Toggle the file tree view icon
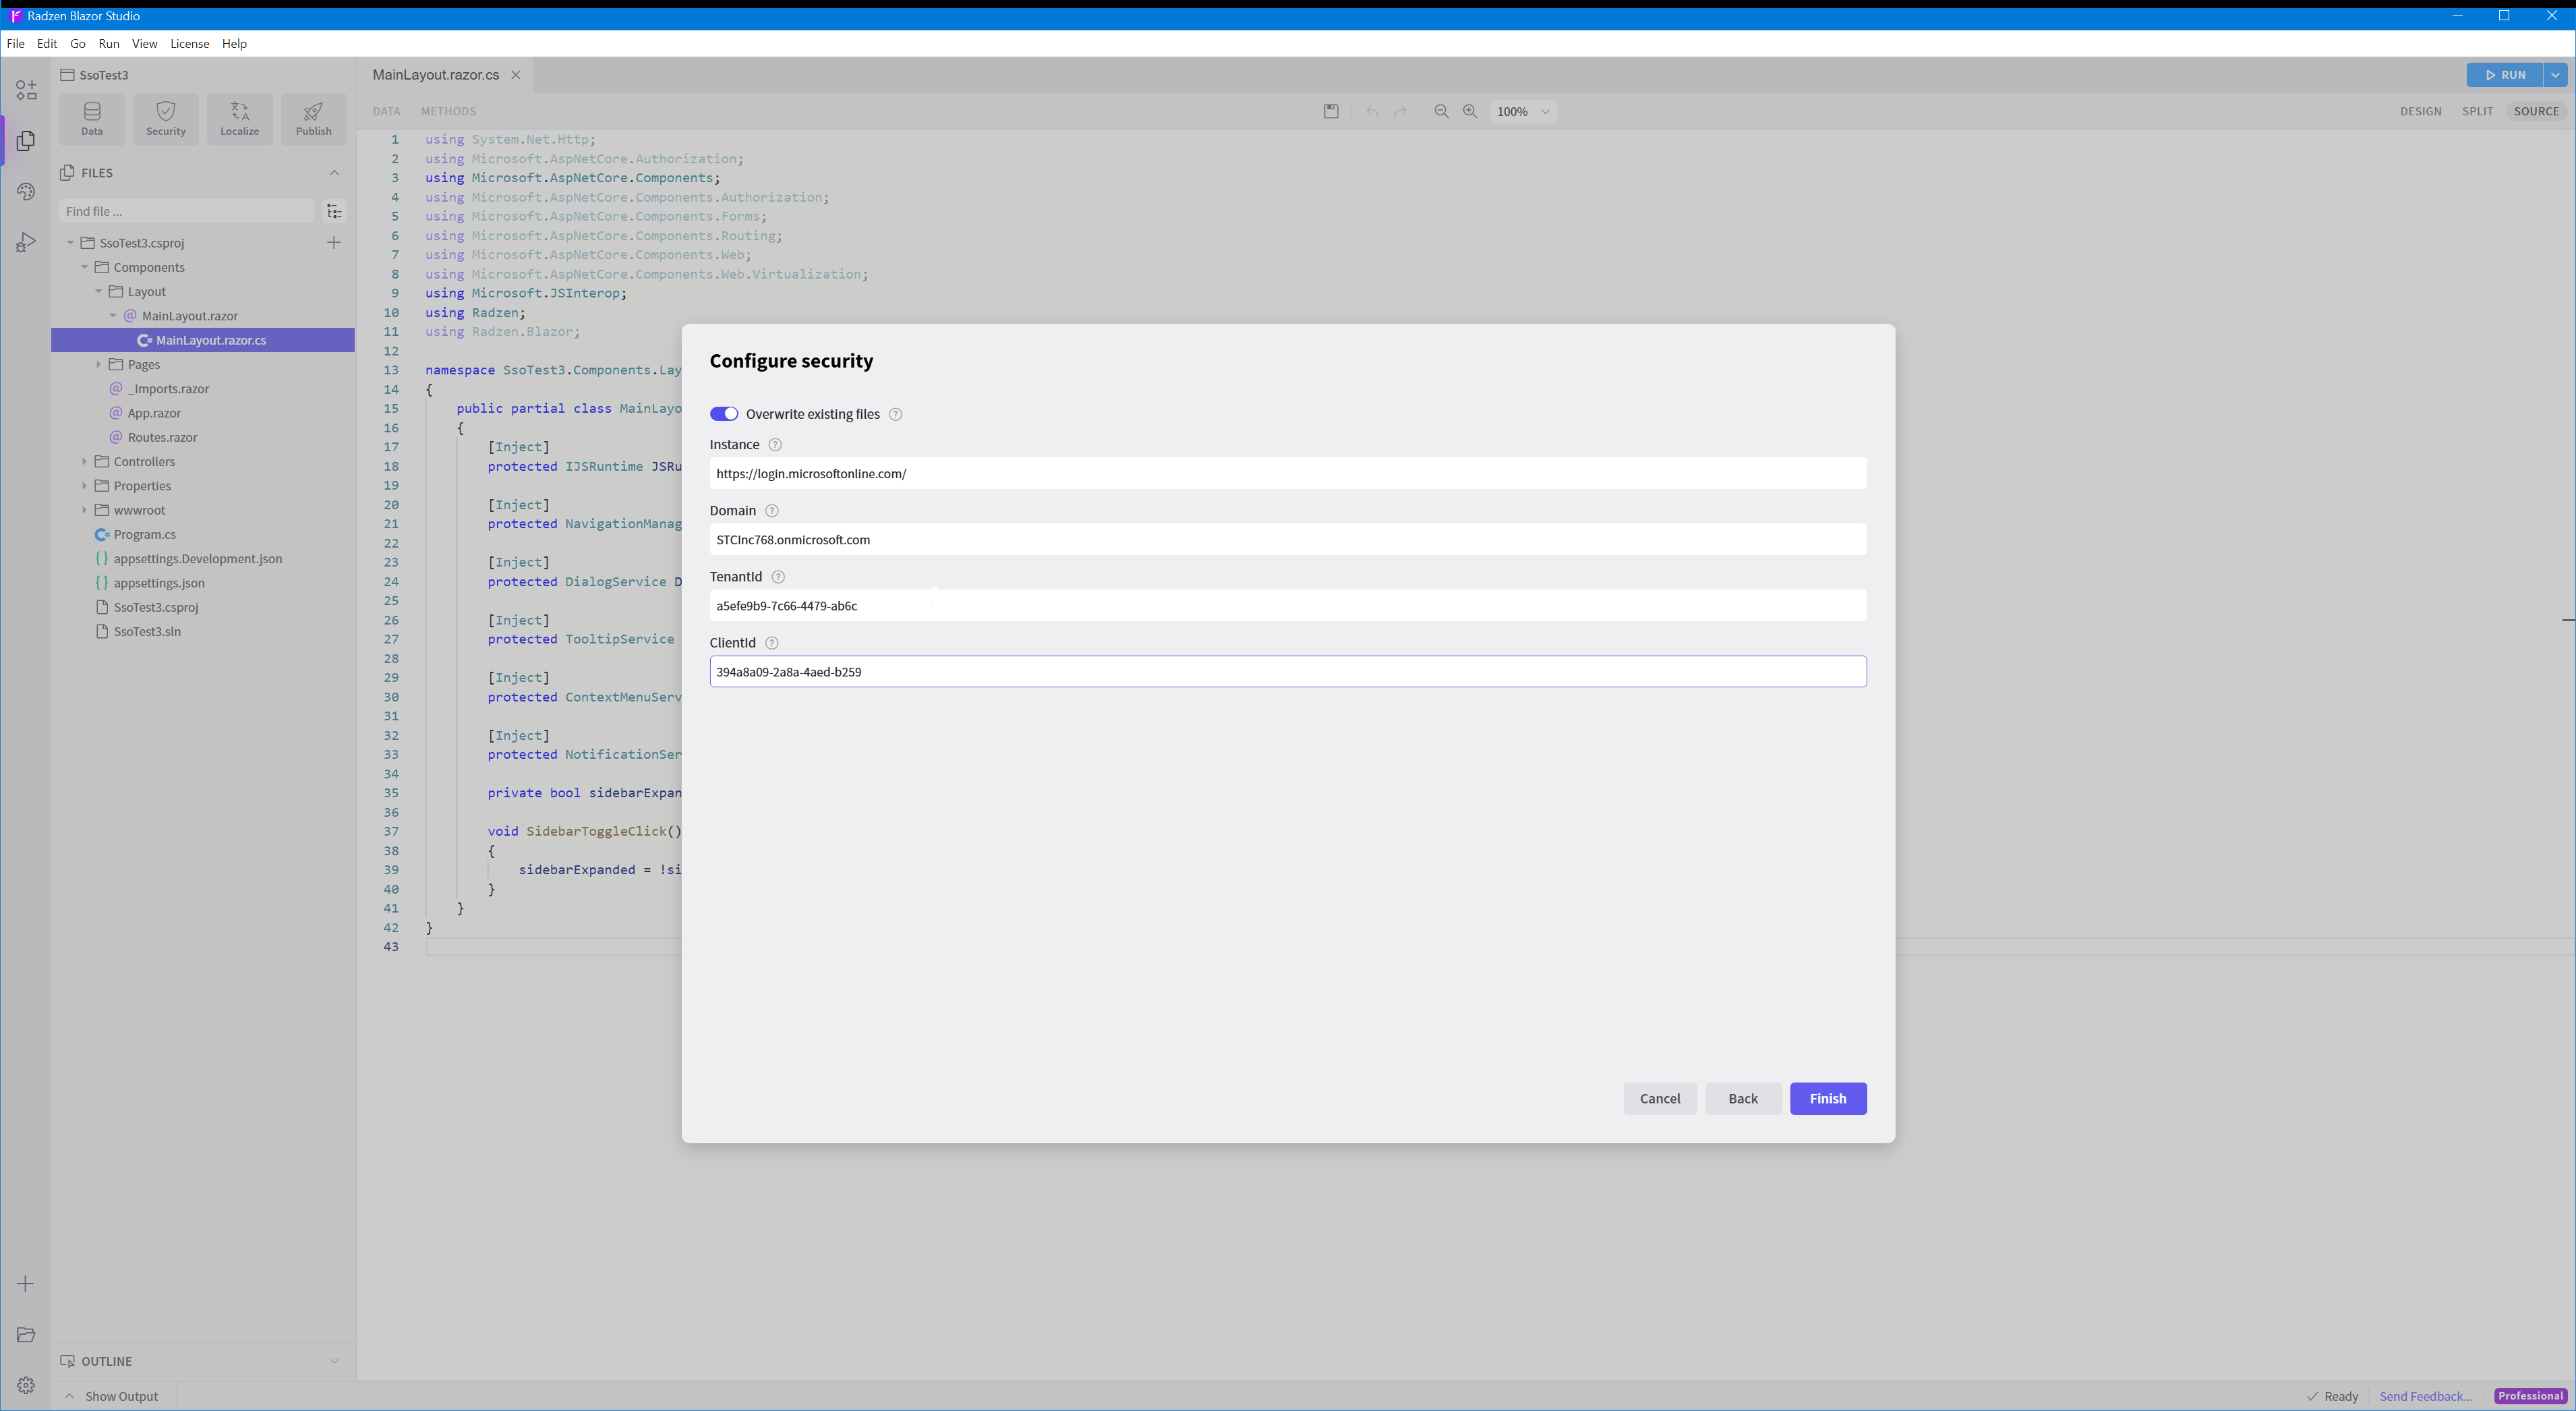The height and width of the screenshot is (1411, 2576). coord(335,211)
